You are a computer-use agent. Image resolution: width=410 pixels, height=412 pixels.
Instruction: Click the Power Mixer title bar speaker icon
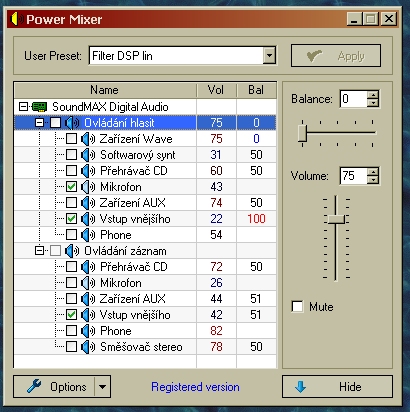point(16,19)
